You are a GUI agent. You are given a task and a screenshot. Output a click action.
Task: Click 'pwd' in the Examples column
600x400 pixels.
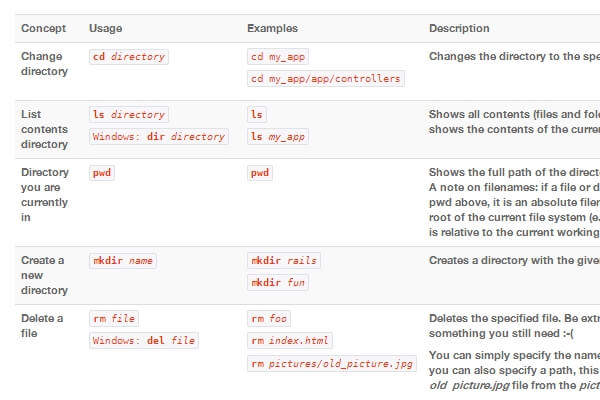[260, 173]
